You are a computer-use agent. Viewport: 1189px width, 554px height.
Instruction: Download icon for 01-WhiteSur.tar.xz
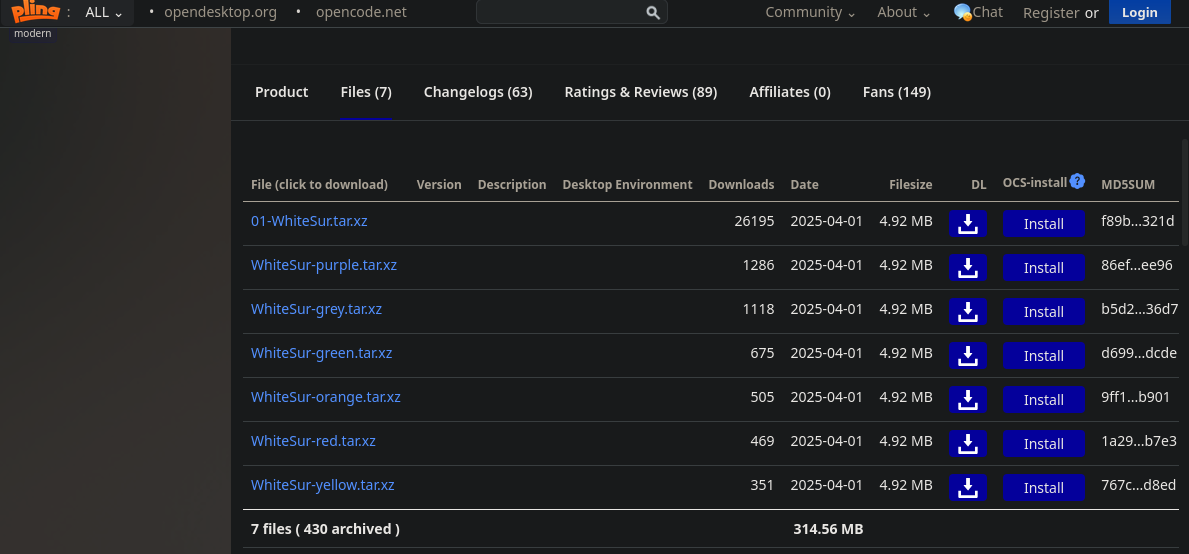point(968,224)
